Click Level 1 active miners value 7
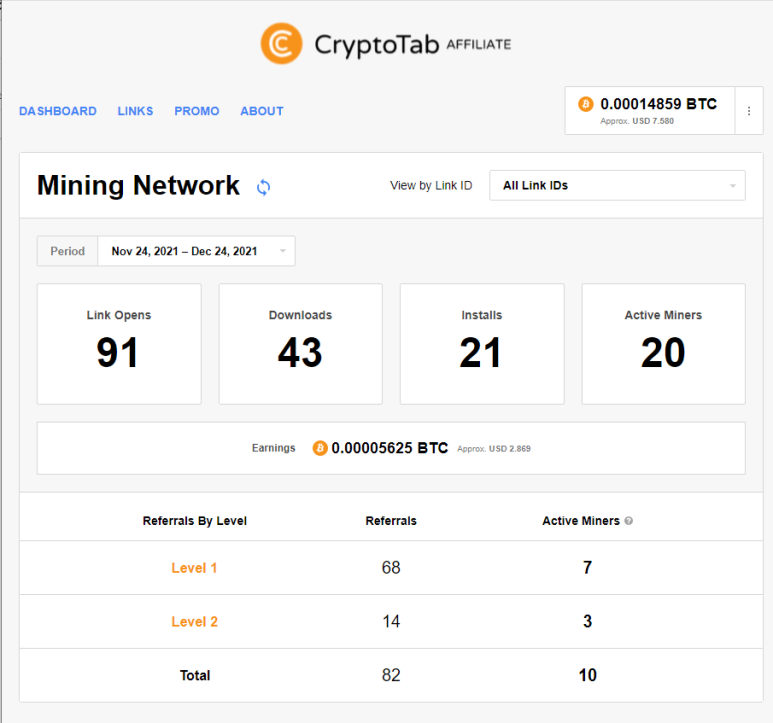Image resolution: width=773 pixels, height=723 pixels. coord(587,568)
